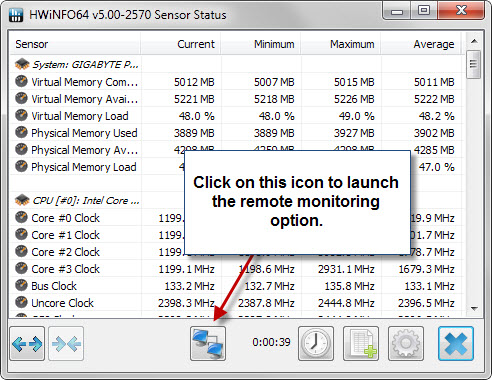Image resolution: width=492 pixels, height=380 pixels.
Task: Click current value 5012 MB
Action: pyautogui.click(x=194, y=82)
